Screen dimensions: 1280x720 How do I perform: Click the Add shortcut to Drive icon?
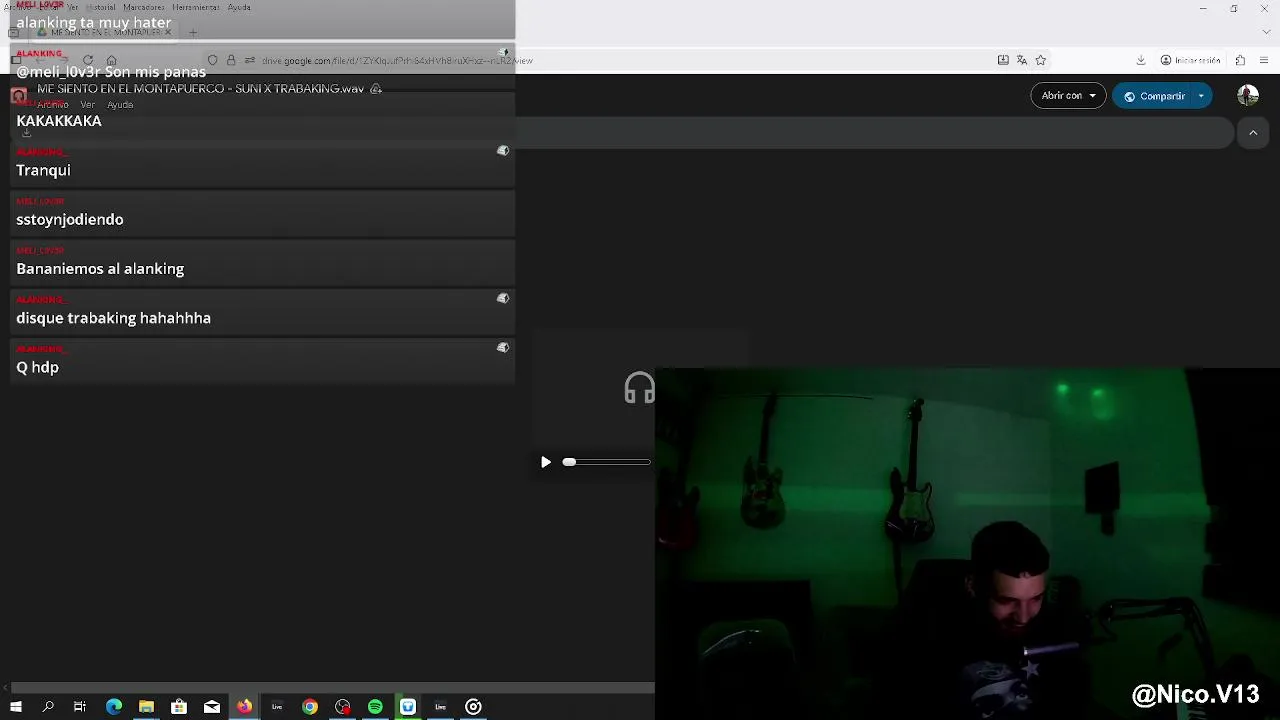(x=376, y=89)
